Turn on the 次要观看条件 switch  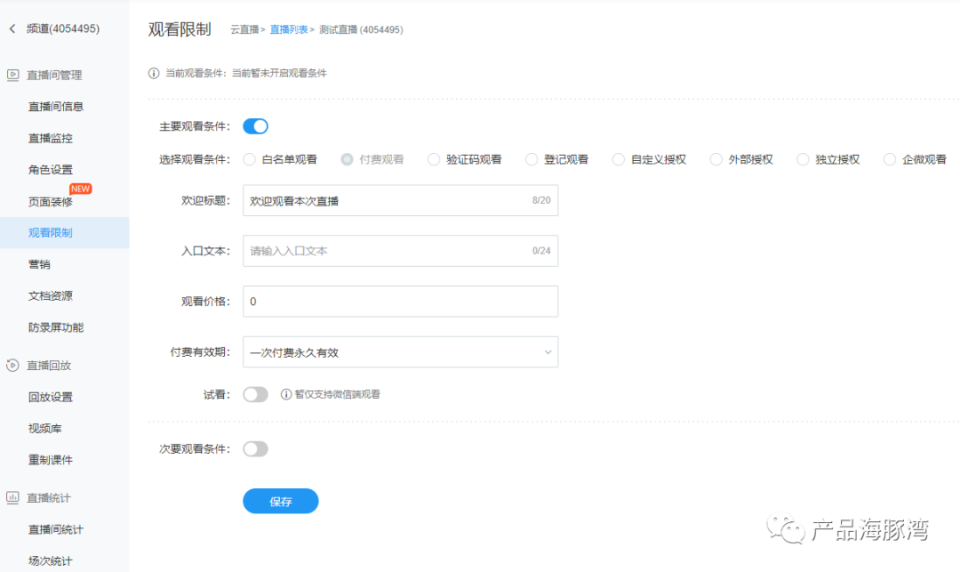tap(255, 449)
